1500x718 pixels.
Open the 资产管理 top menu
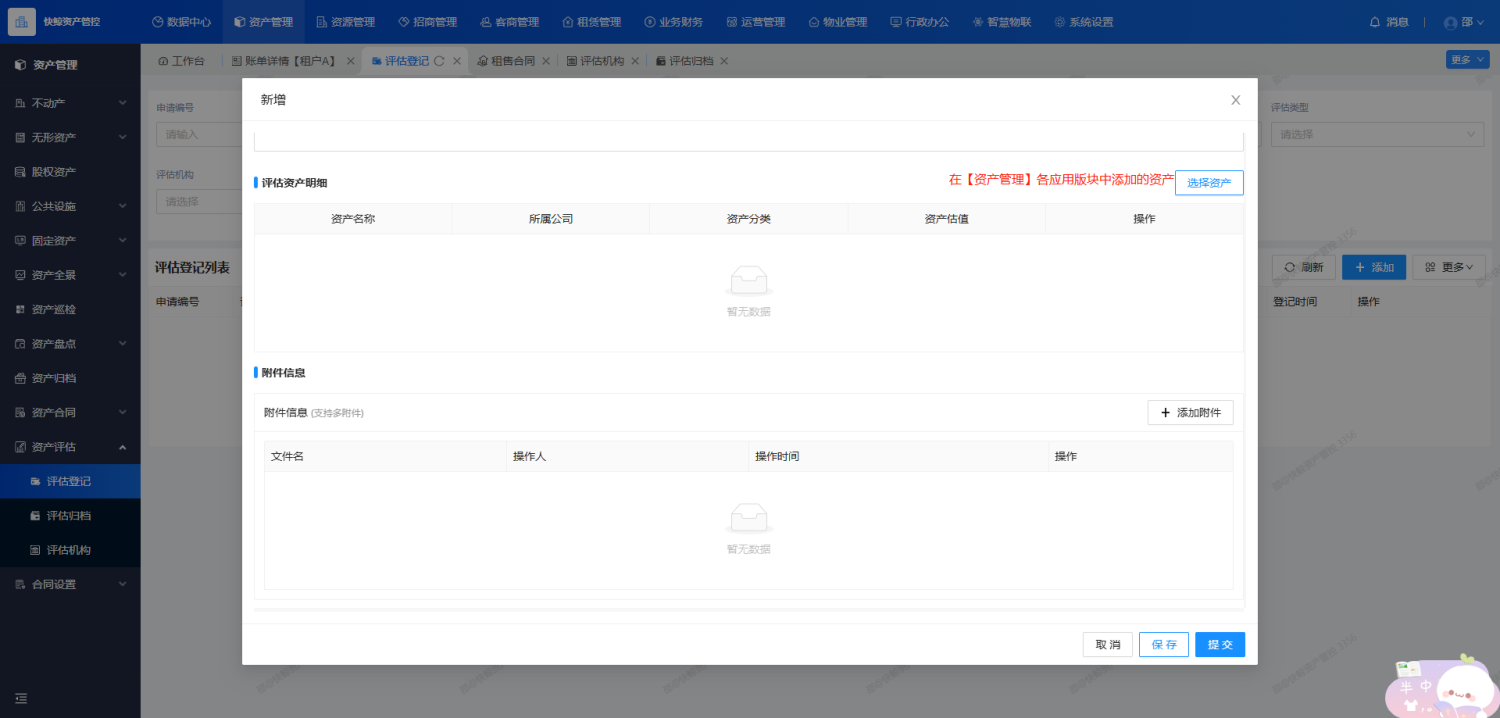click(x=264, y=22)
